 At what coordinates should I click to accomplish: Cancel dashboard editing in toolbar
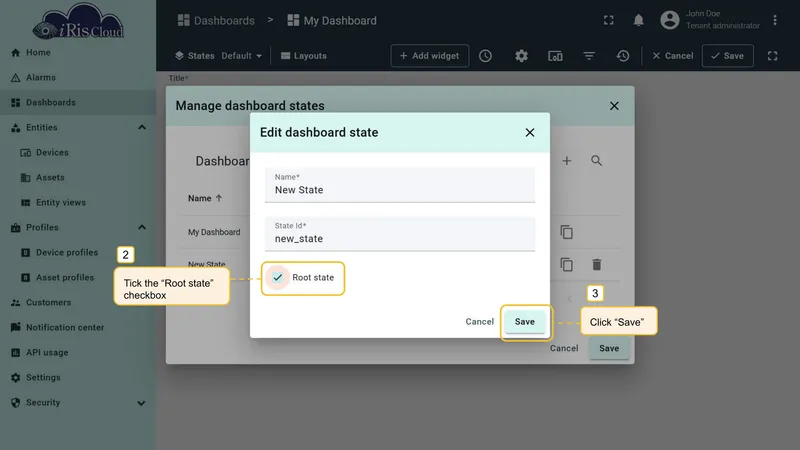(x=672, y=56)
